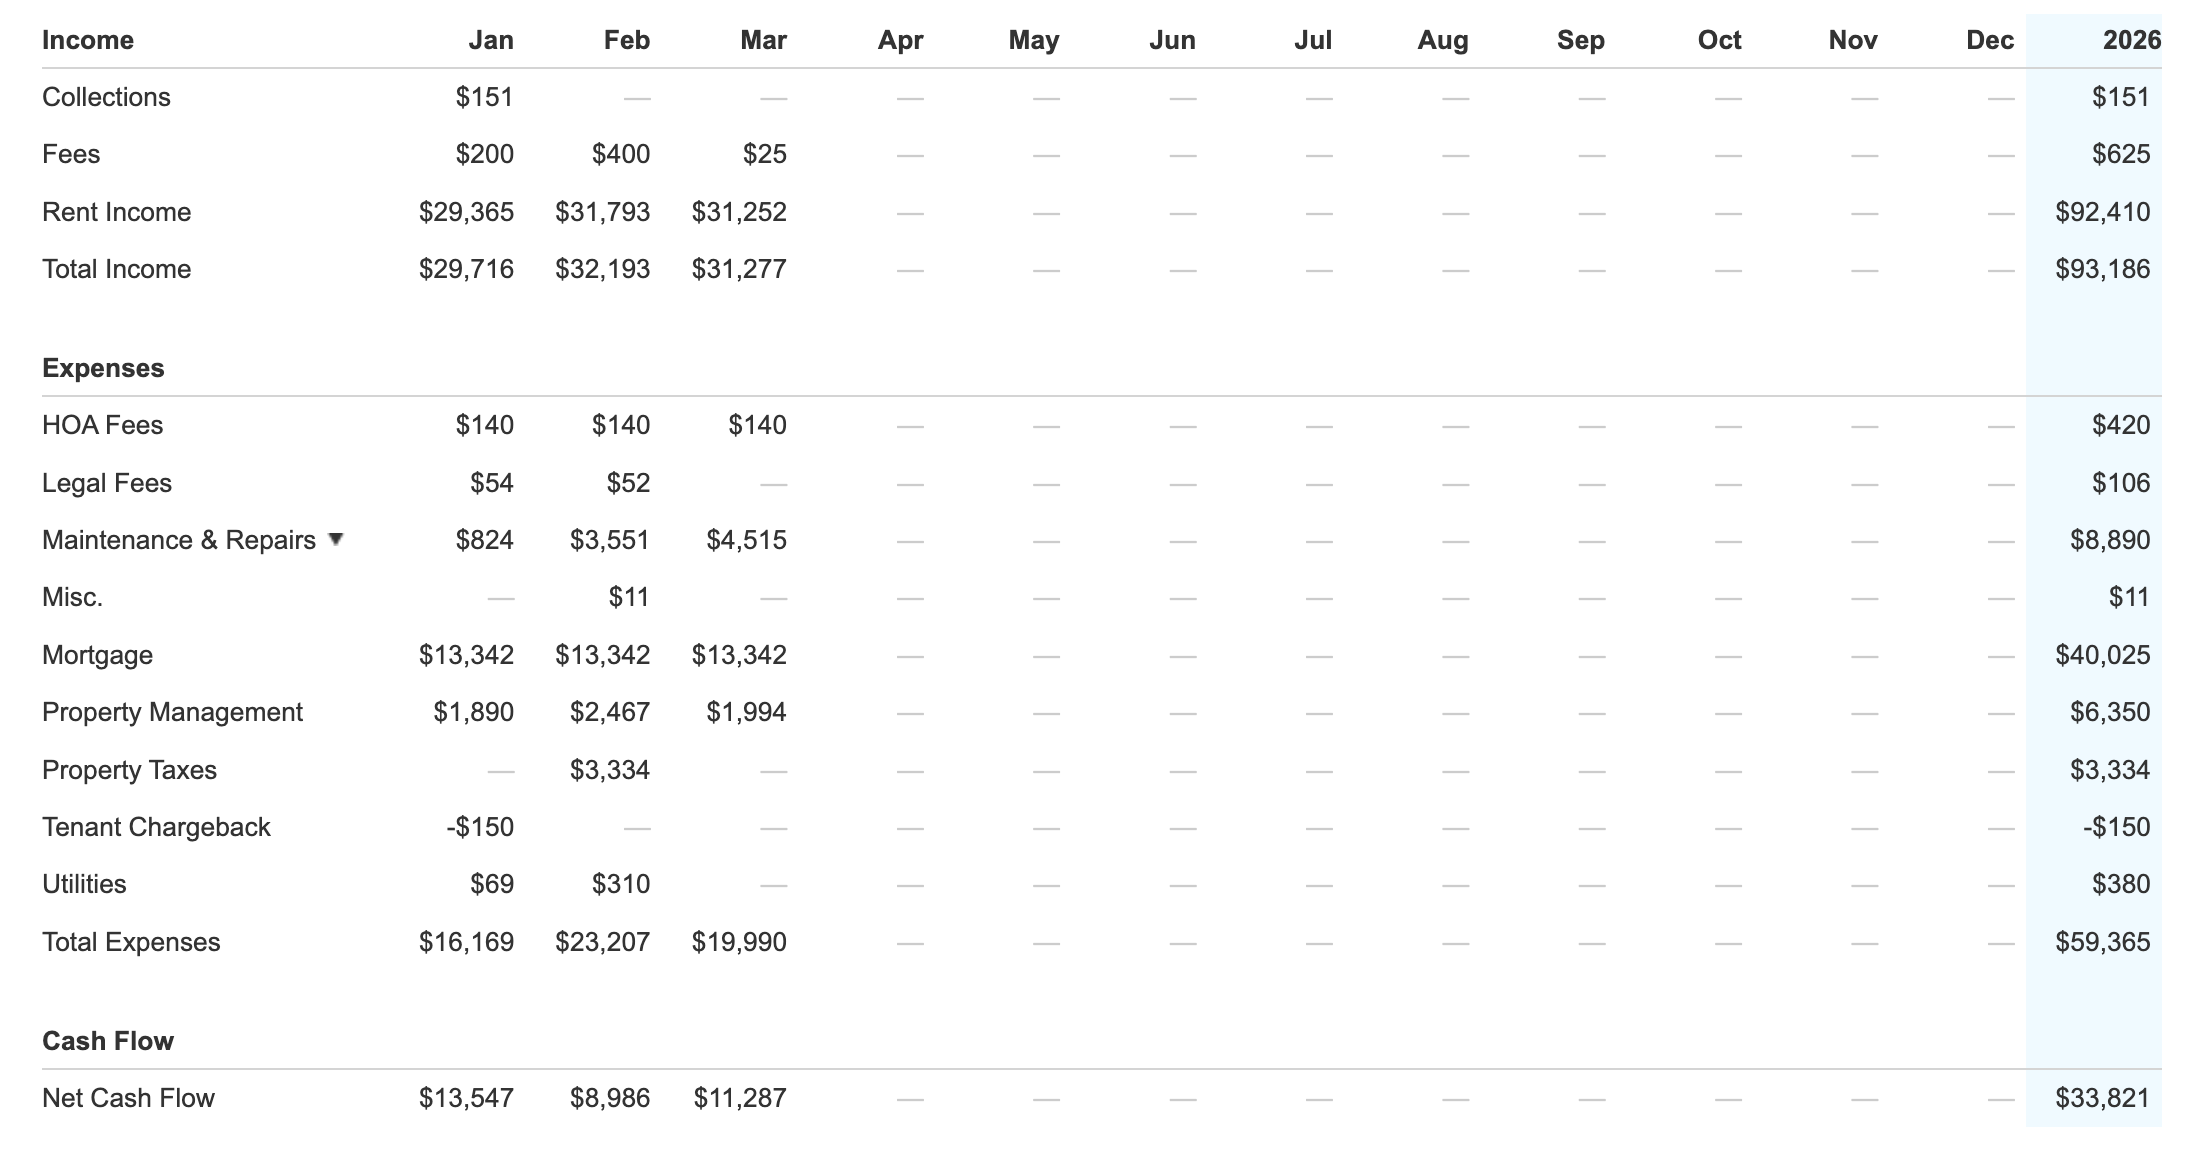Expand the Maintenance & Repairs row arrow
2200x1154 pixels.
[336, 539]
